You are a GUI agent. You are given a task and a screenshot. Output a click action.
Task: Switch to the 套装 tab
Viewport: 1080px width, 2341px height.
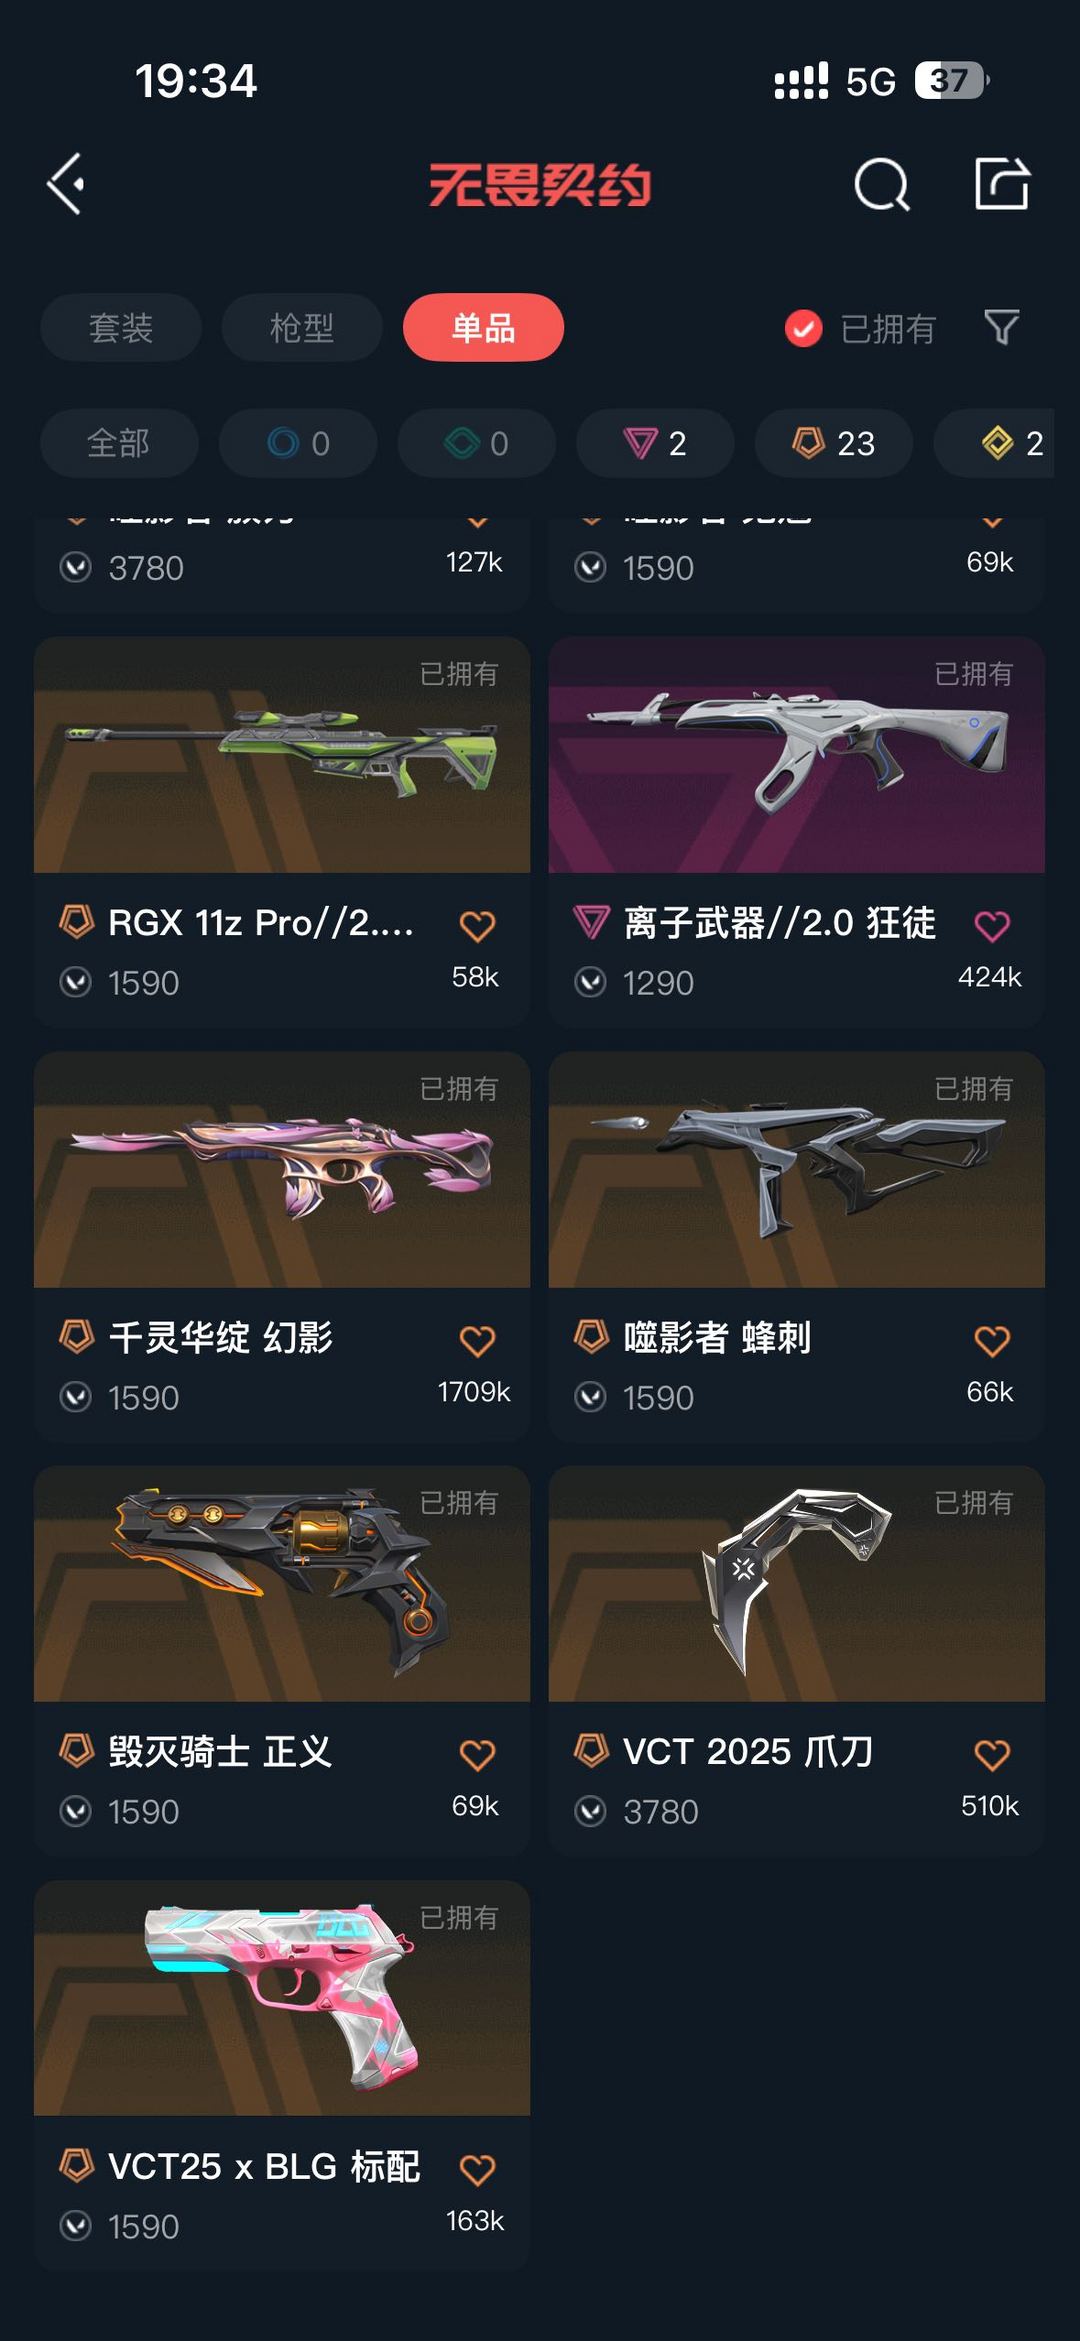click(x=121, y=327)
